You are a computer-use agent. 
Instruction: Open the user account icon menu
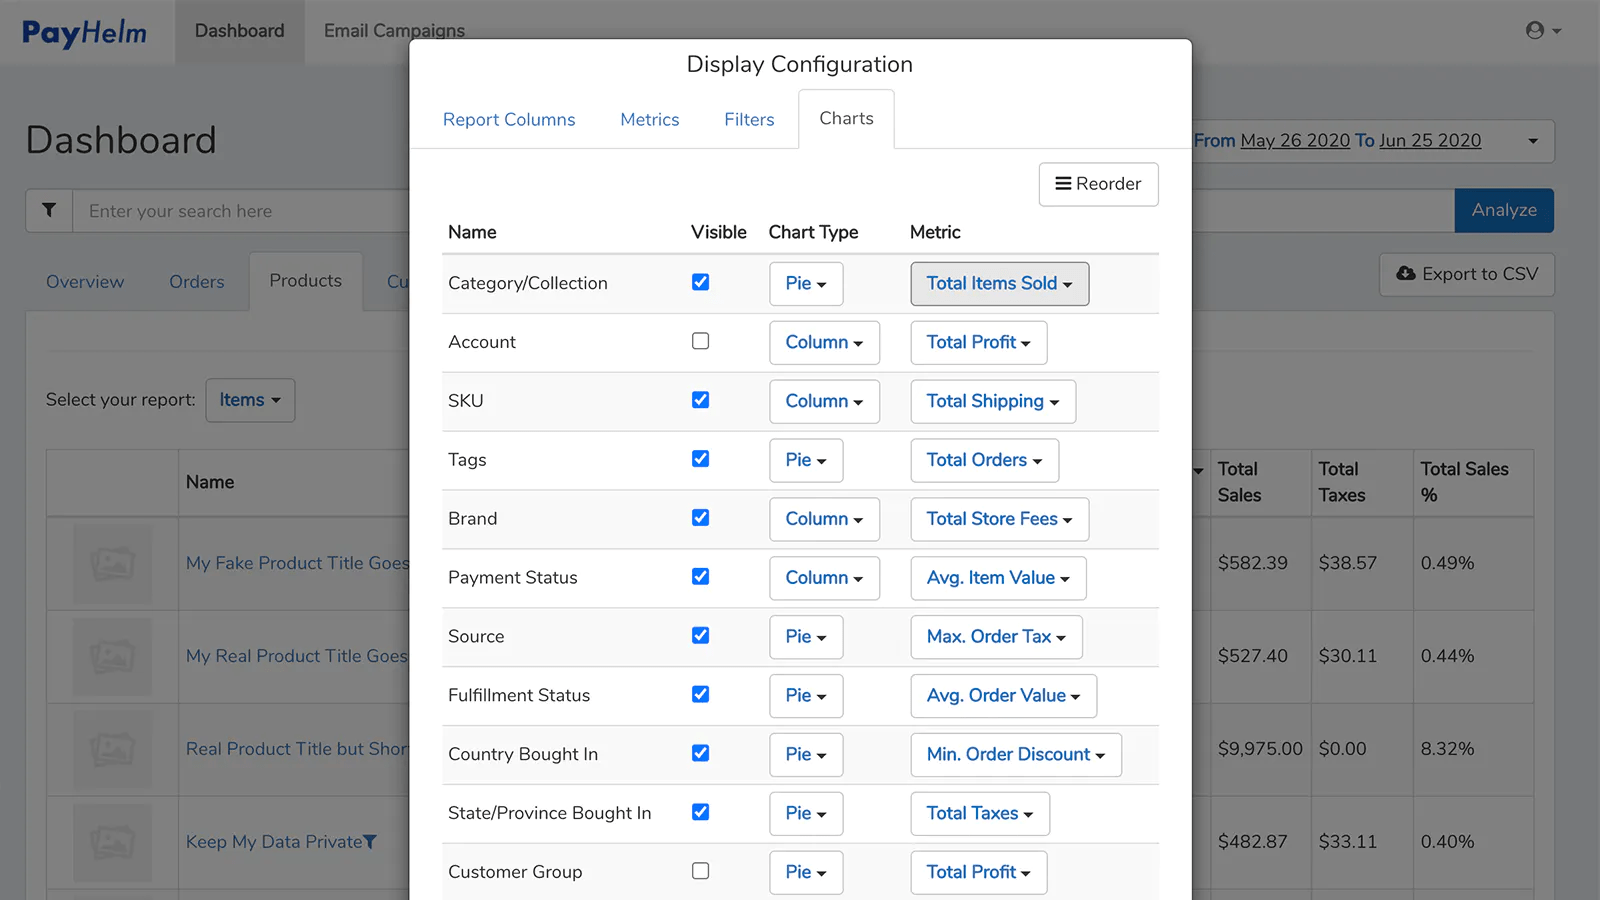tap(1543, 31)
